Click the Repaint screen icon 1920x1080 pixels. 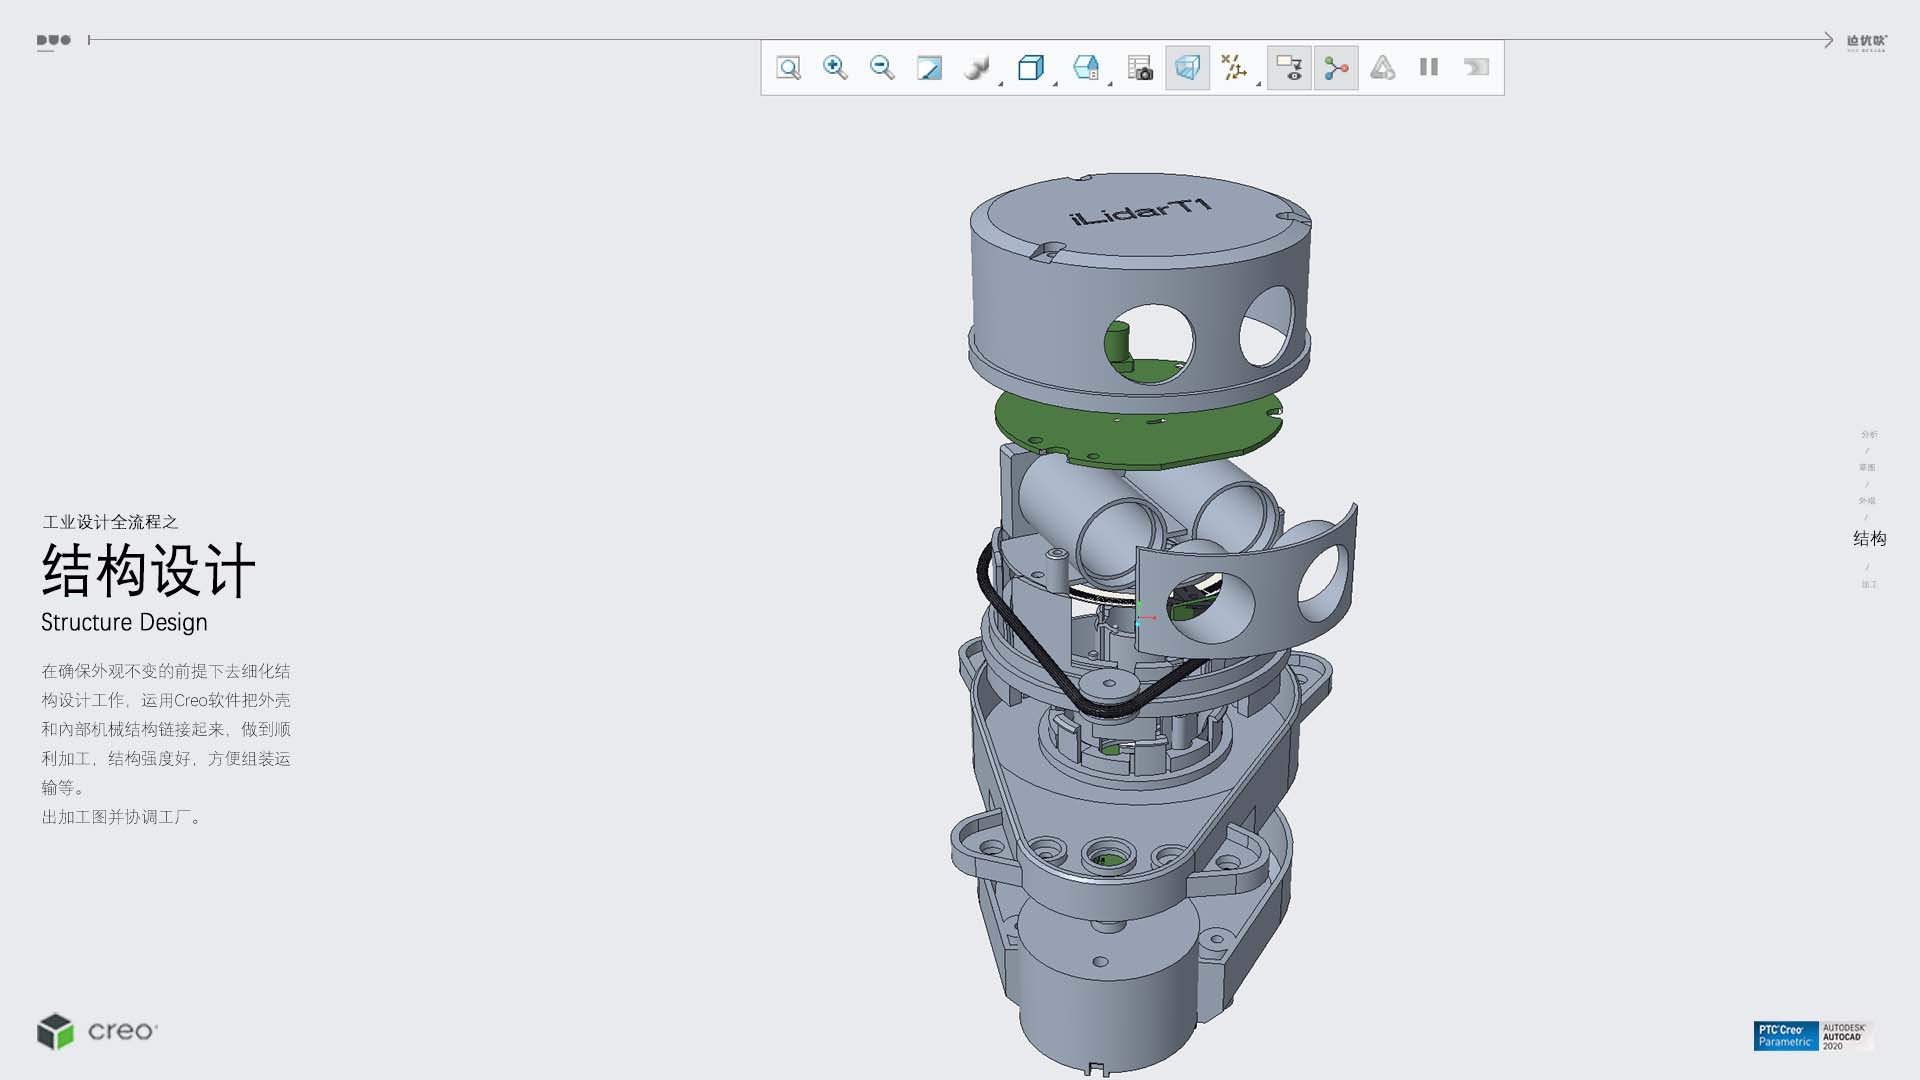(929, 68)
